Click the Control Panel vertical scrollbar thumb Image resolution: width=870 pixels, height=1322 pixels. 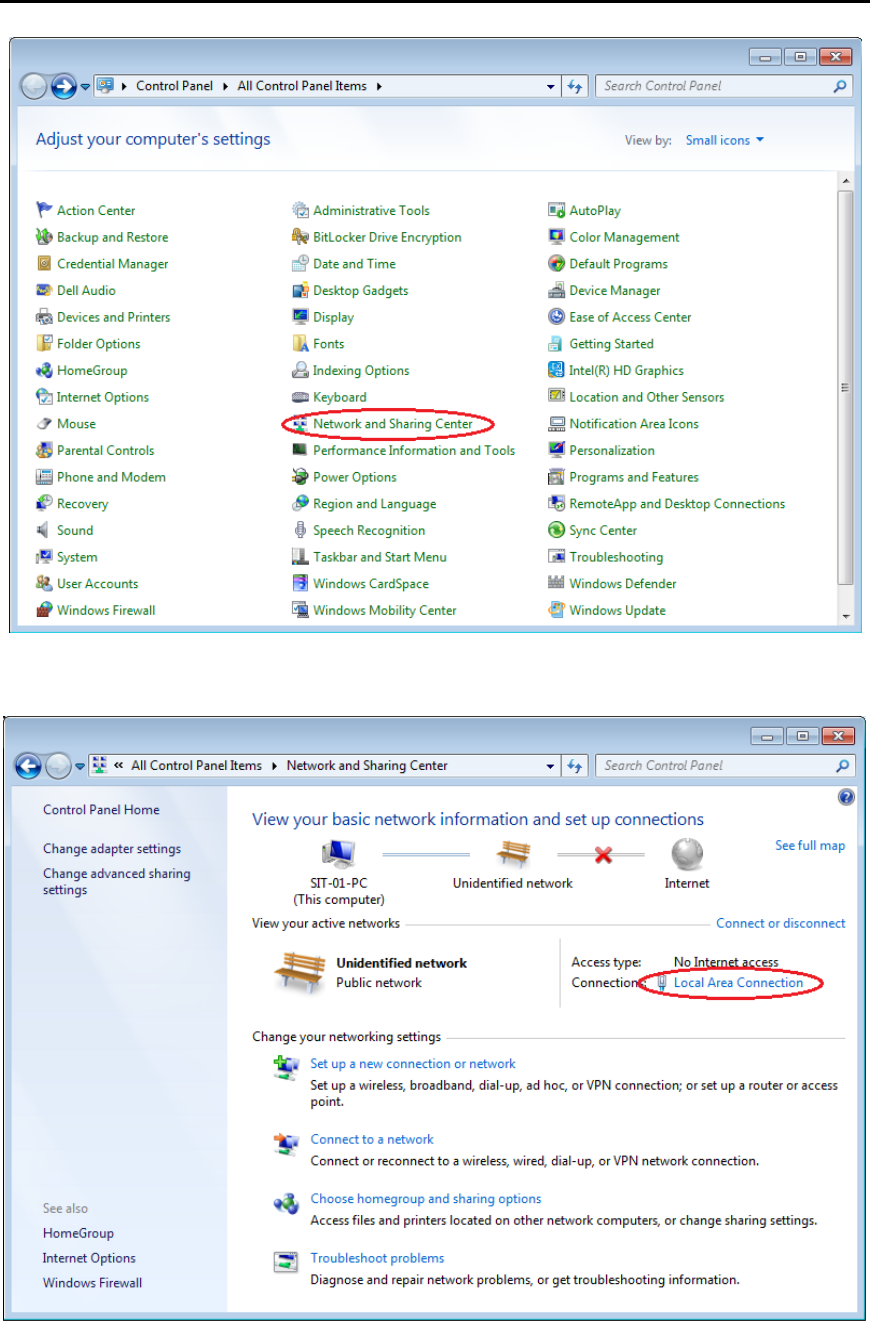click(845, 387)
